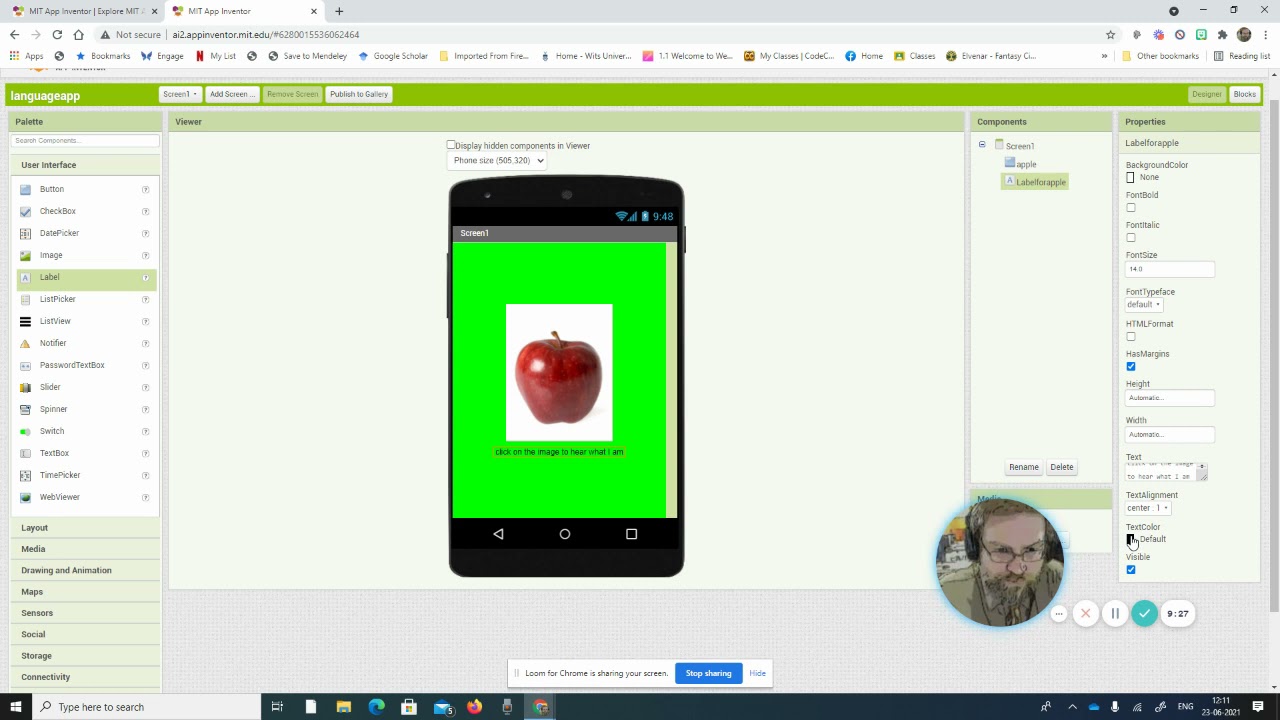Open the TextColor Default swatch
Image resolution: width=1280 pixels, height=720 pixels.
tap(1131, 540)
